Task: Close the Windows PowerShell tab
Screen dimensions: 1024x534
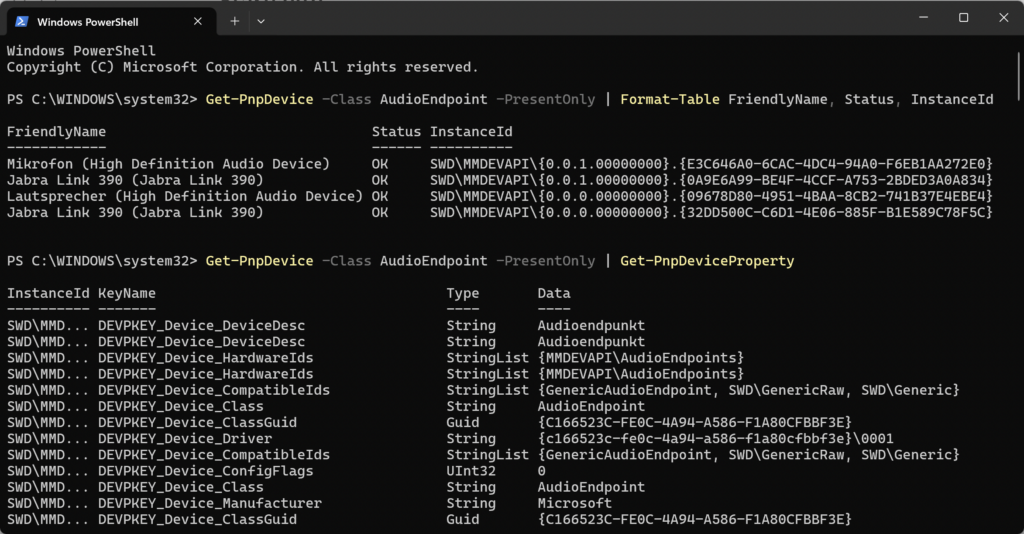Action: click(198, 22)
